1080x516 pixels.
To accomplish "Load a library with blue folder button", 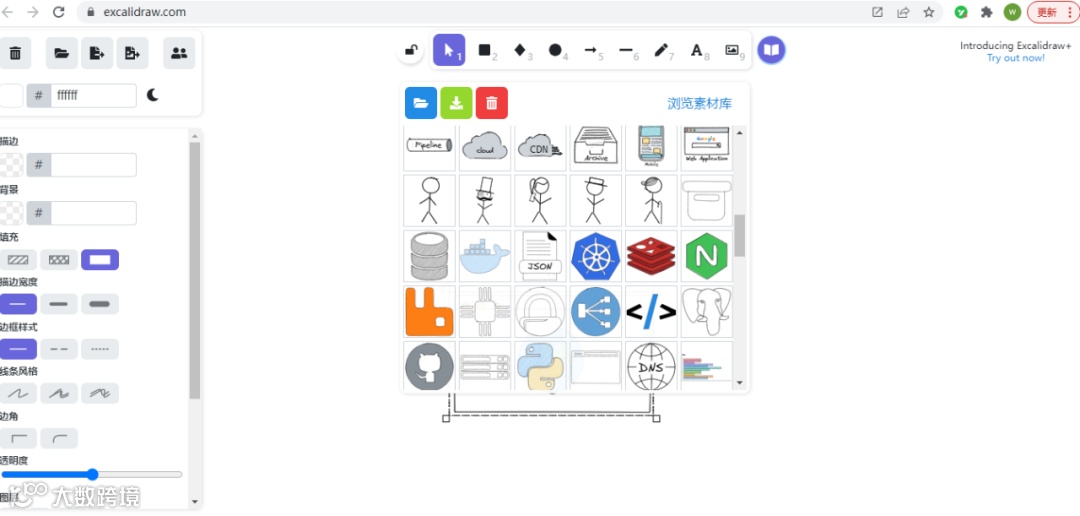I will (421, 103).
